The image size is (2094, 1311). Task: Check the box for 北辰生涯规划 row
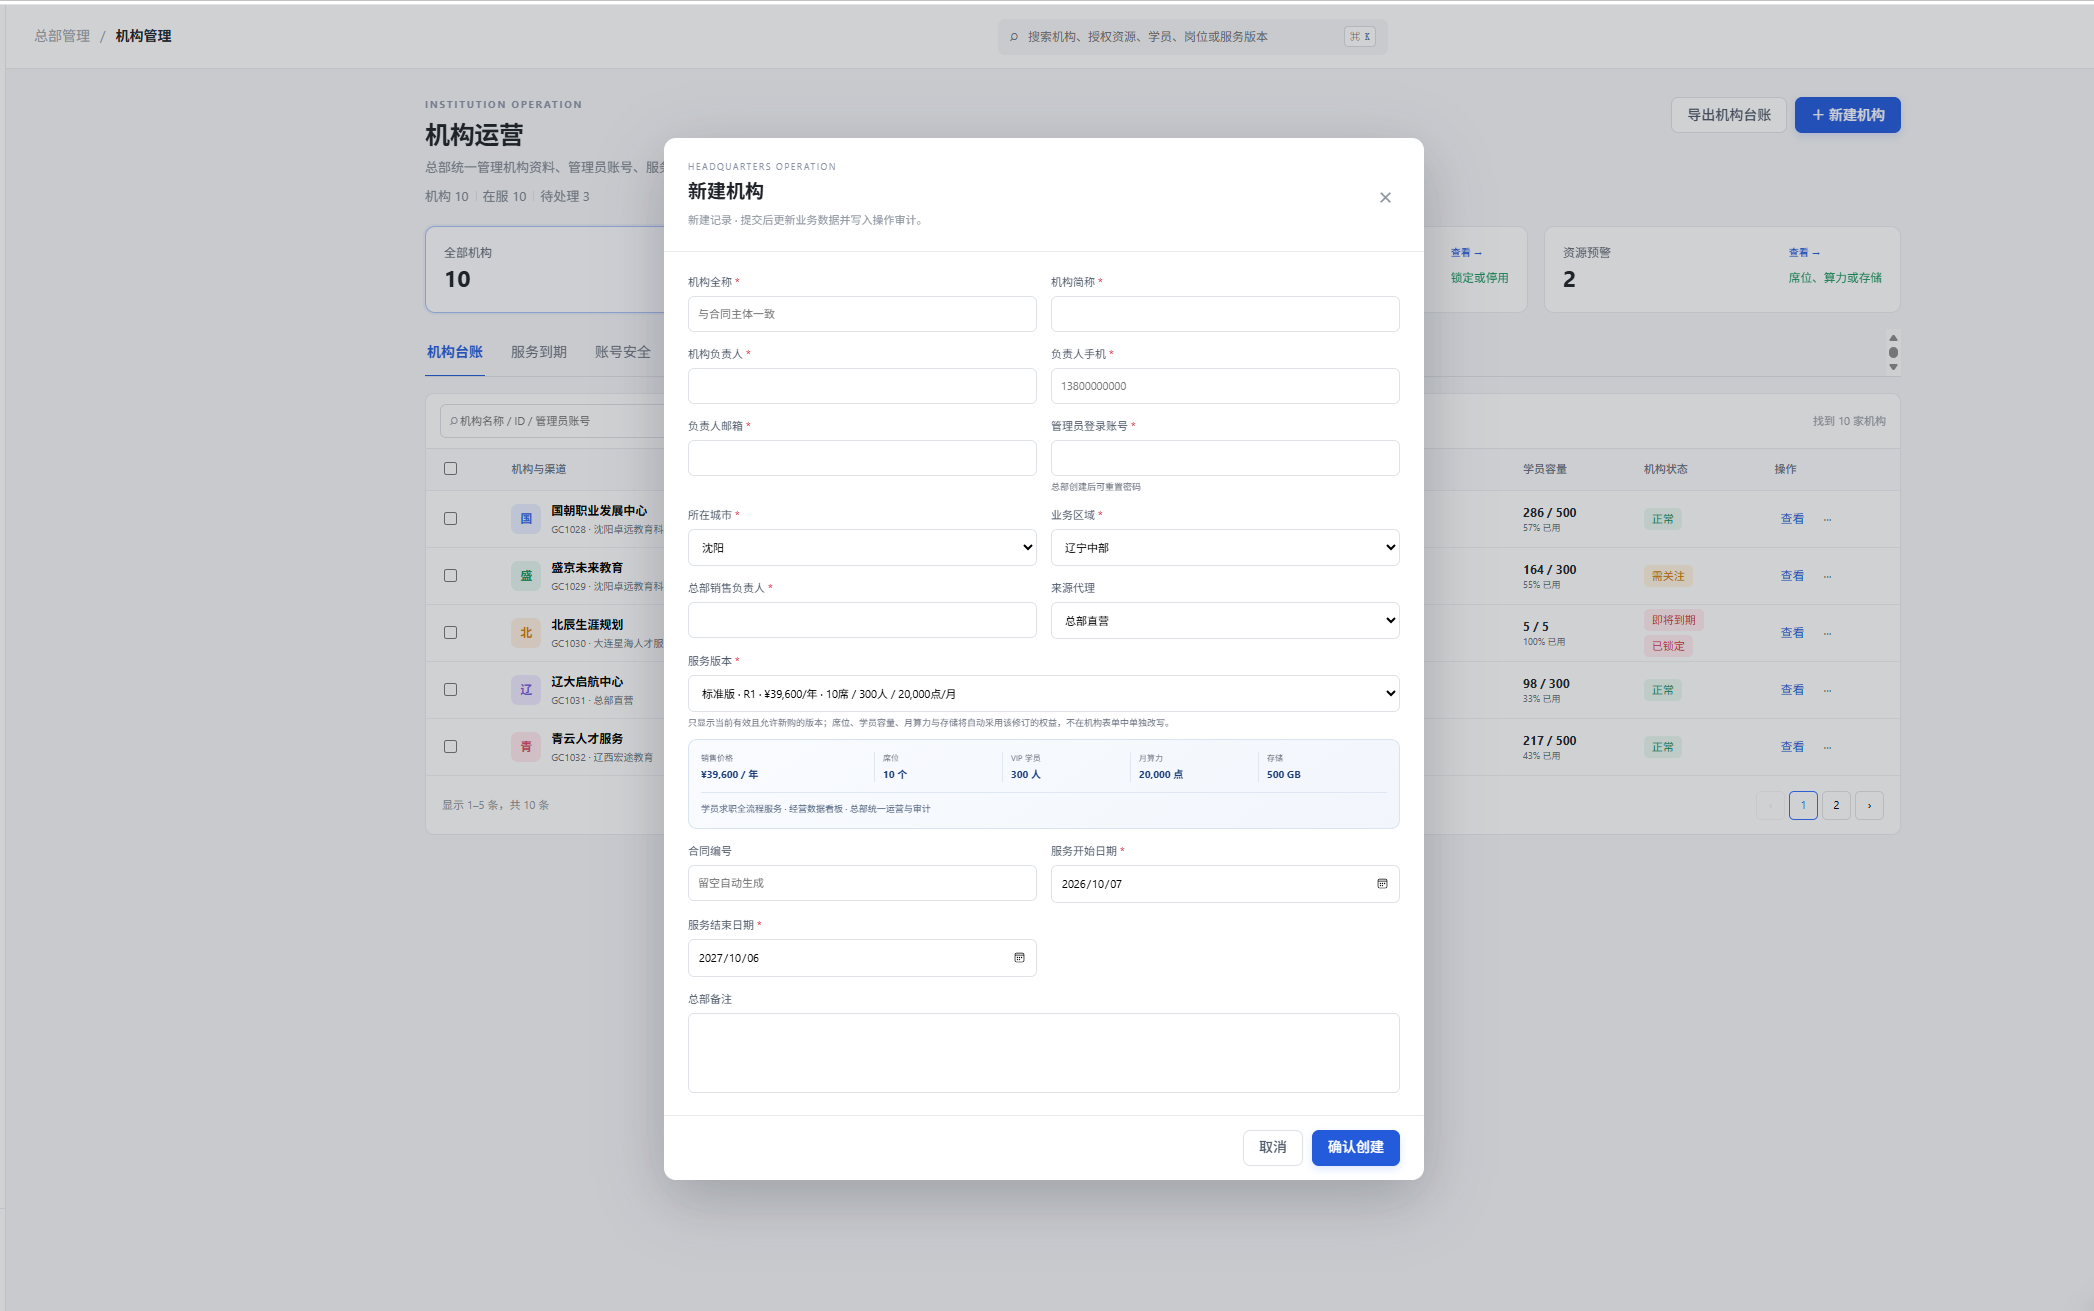click(x=450, y=633)
